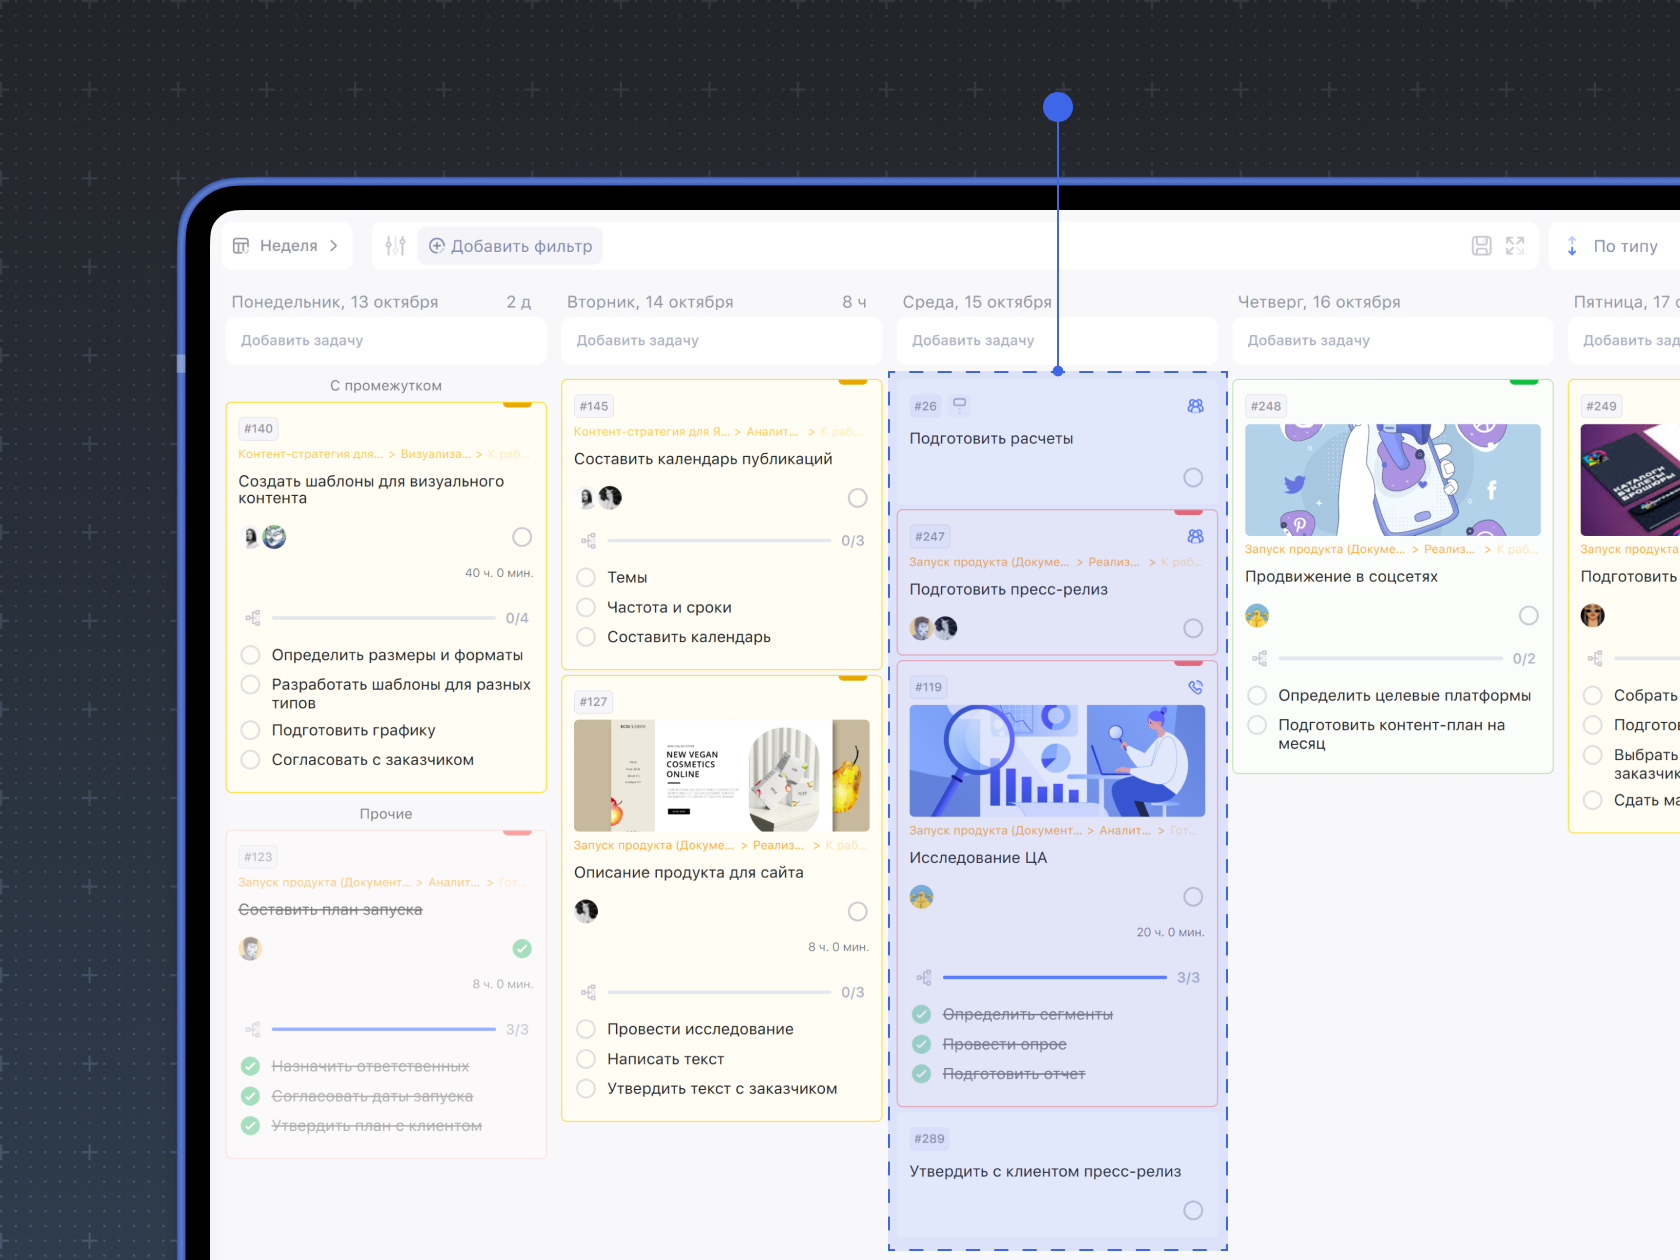Image resolution: width=1680 pixels, height=1260 pixels.
Task: Click the filter settings sliders icon
Action: point(395,246)
